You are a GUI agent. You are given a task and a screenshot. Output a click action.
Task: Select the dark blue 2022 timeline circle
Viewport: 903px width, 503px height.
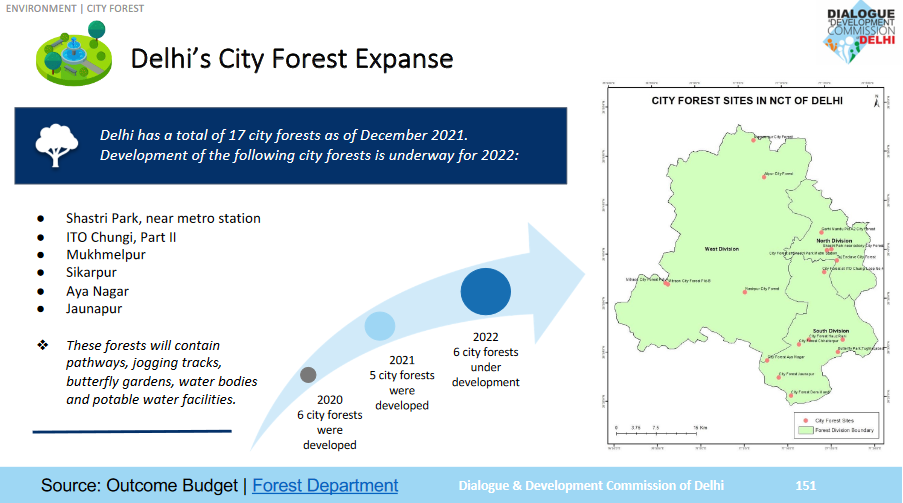tap(485, 292)
